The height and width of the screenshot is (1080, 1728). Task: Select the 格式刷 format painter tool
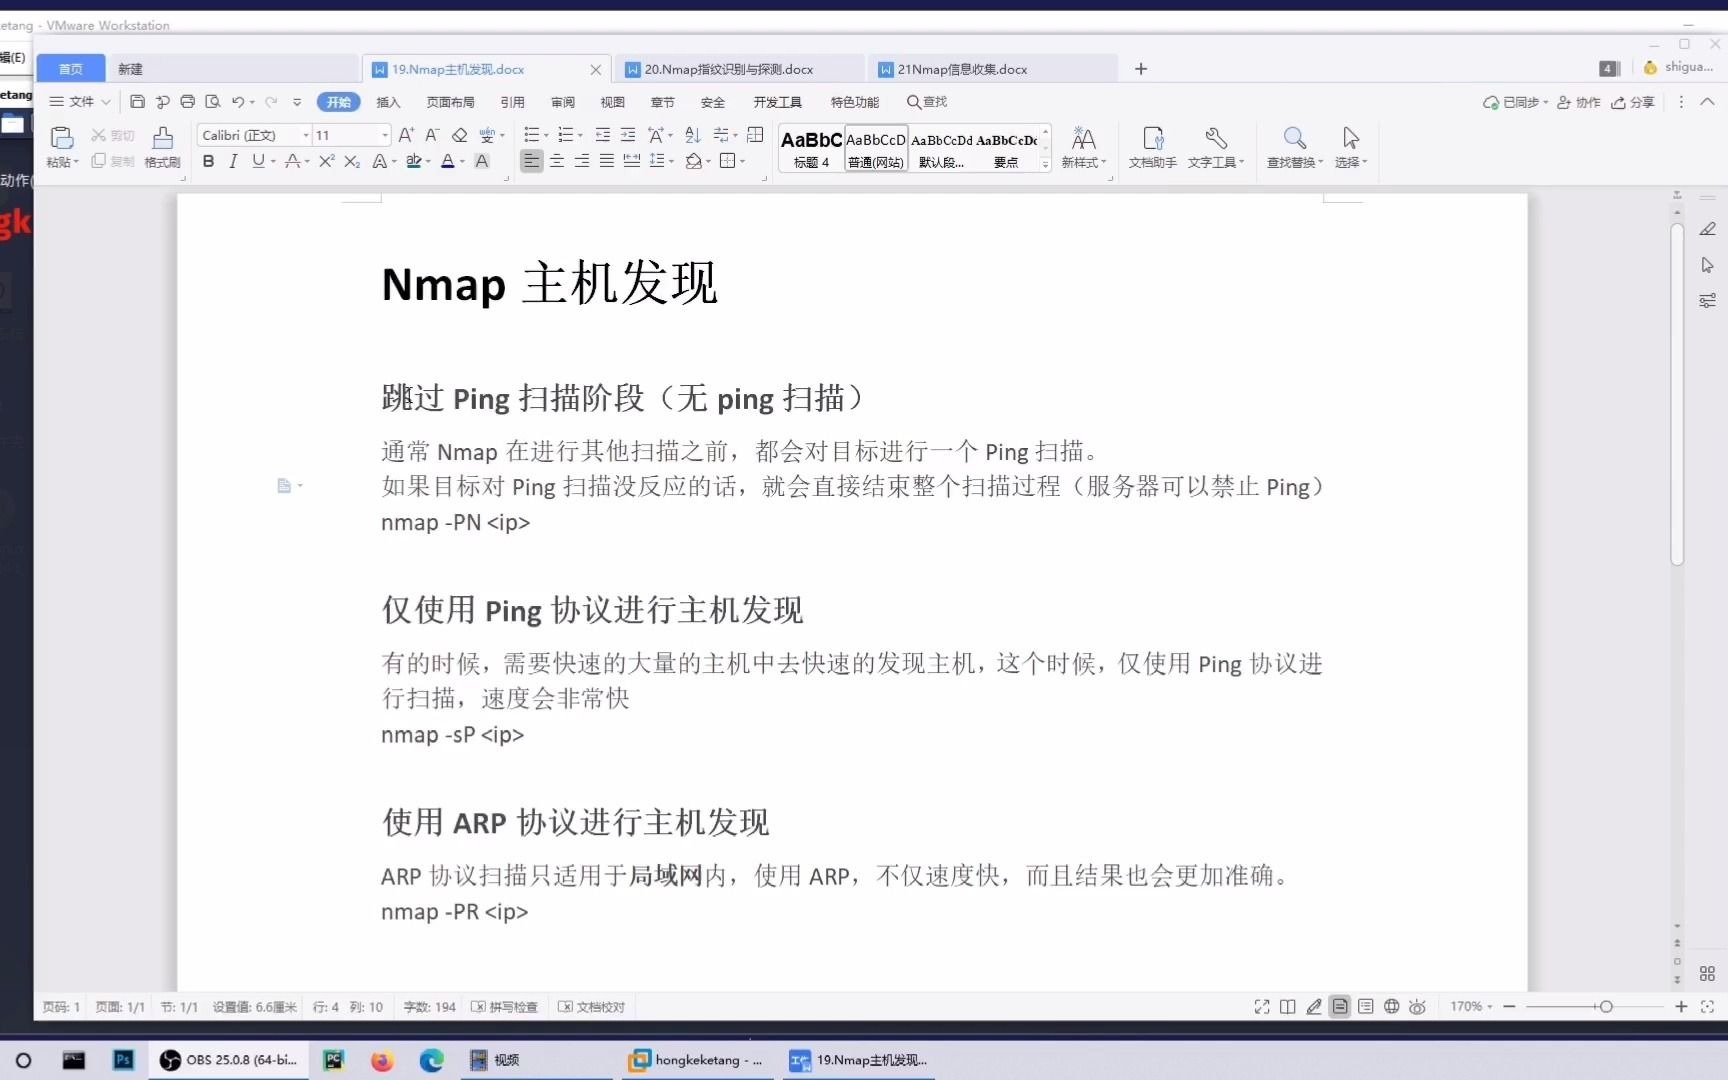coord(162,147)
